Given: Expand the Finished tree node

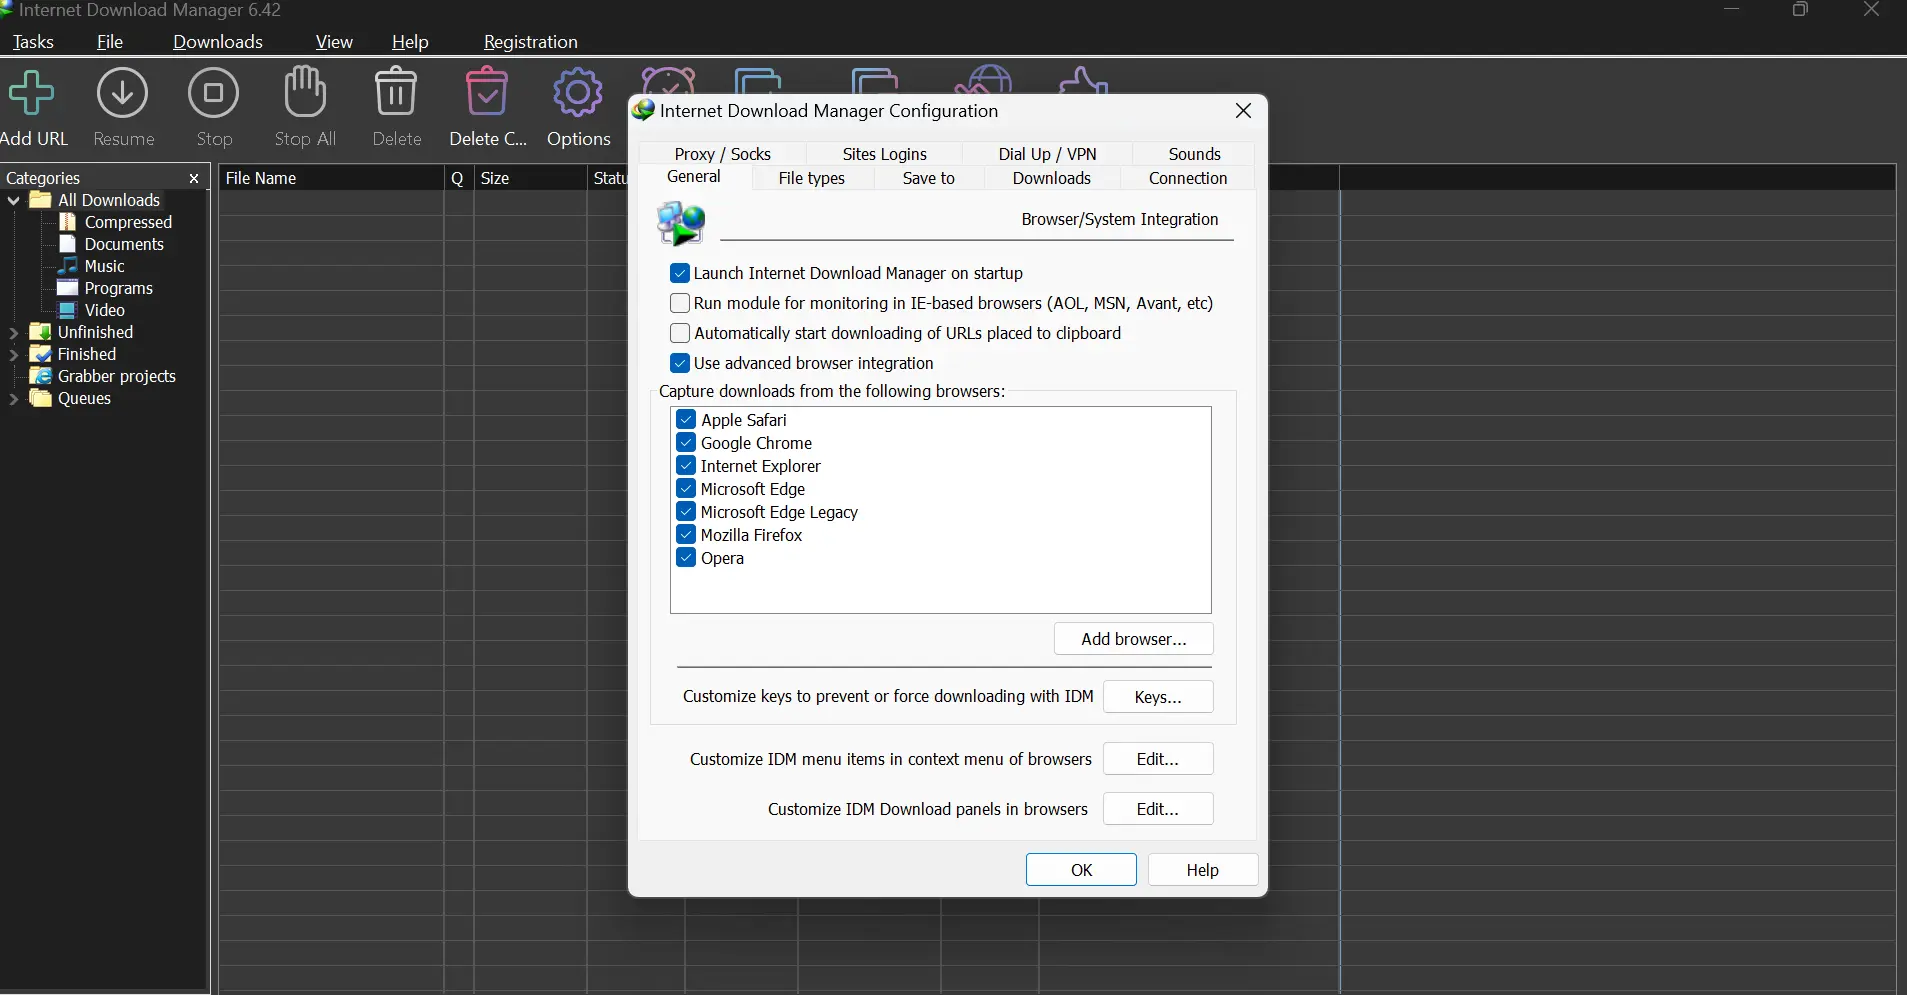Looking at the screenshot, I should [14, 354].
